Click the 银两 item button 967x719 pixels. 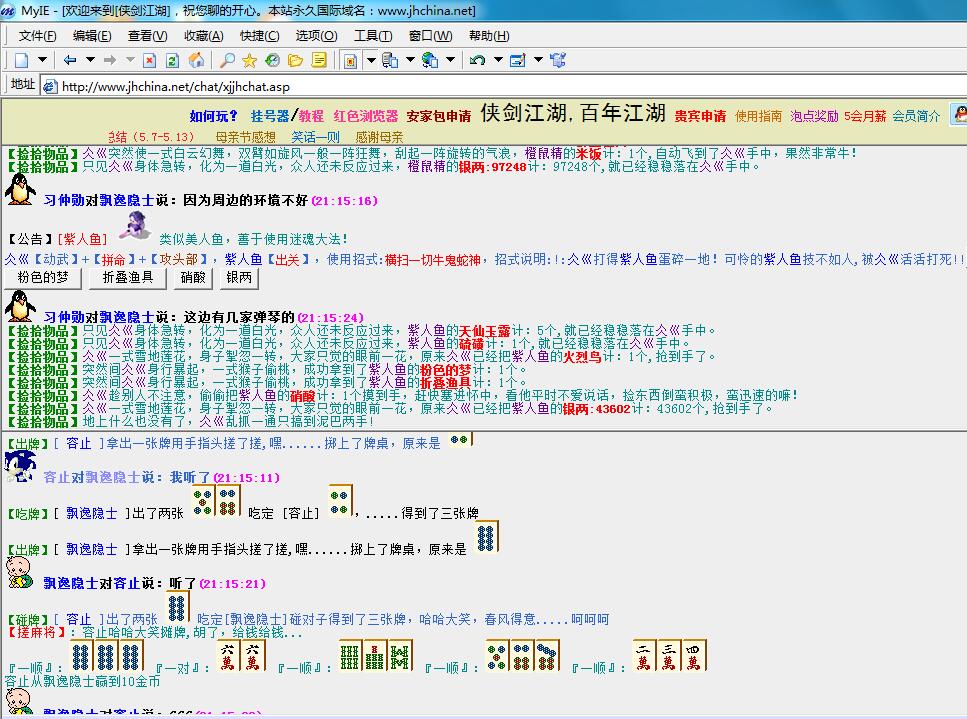[x=239, y=278]
